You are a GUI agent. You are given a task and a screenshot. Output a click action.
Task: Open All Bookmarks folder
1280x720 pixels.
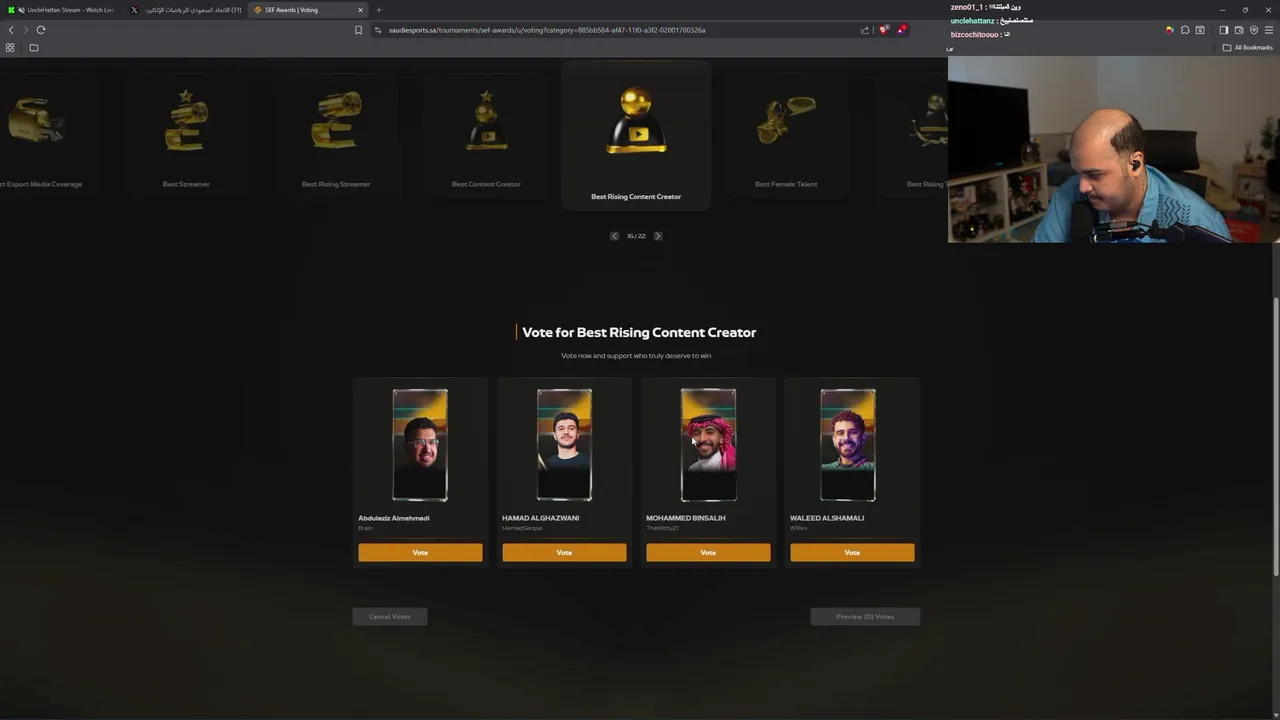tap(1247, 48)
